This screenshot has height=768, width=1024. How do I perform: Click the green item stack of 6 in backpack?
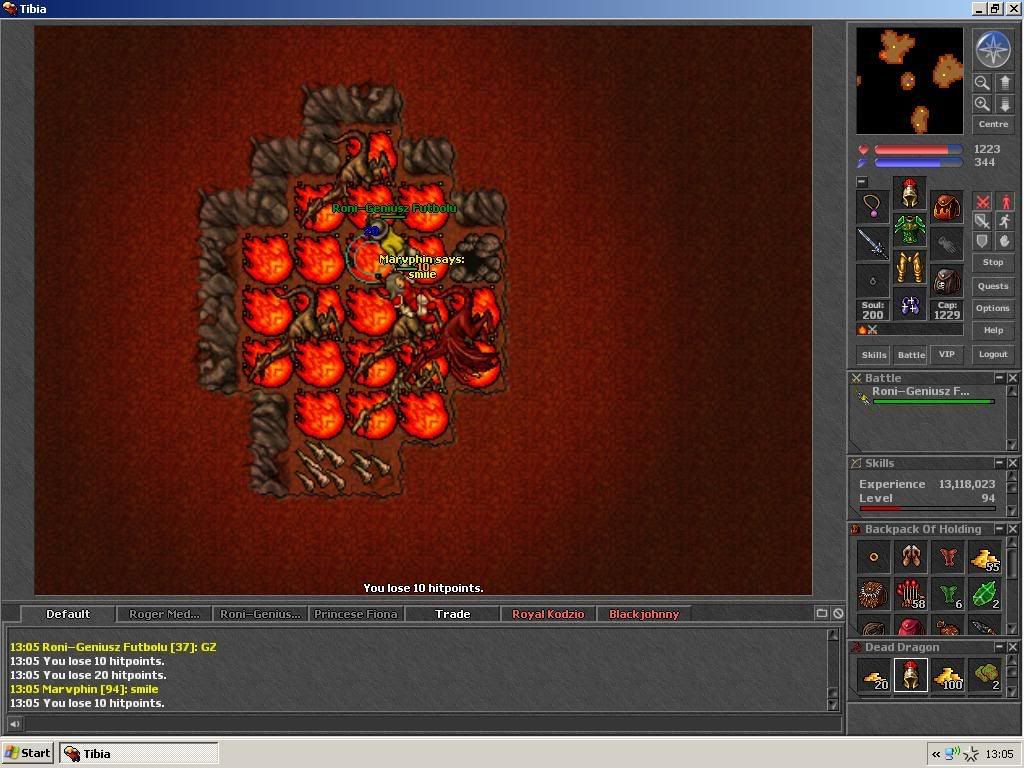click(x=948, y=594)
